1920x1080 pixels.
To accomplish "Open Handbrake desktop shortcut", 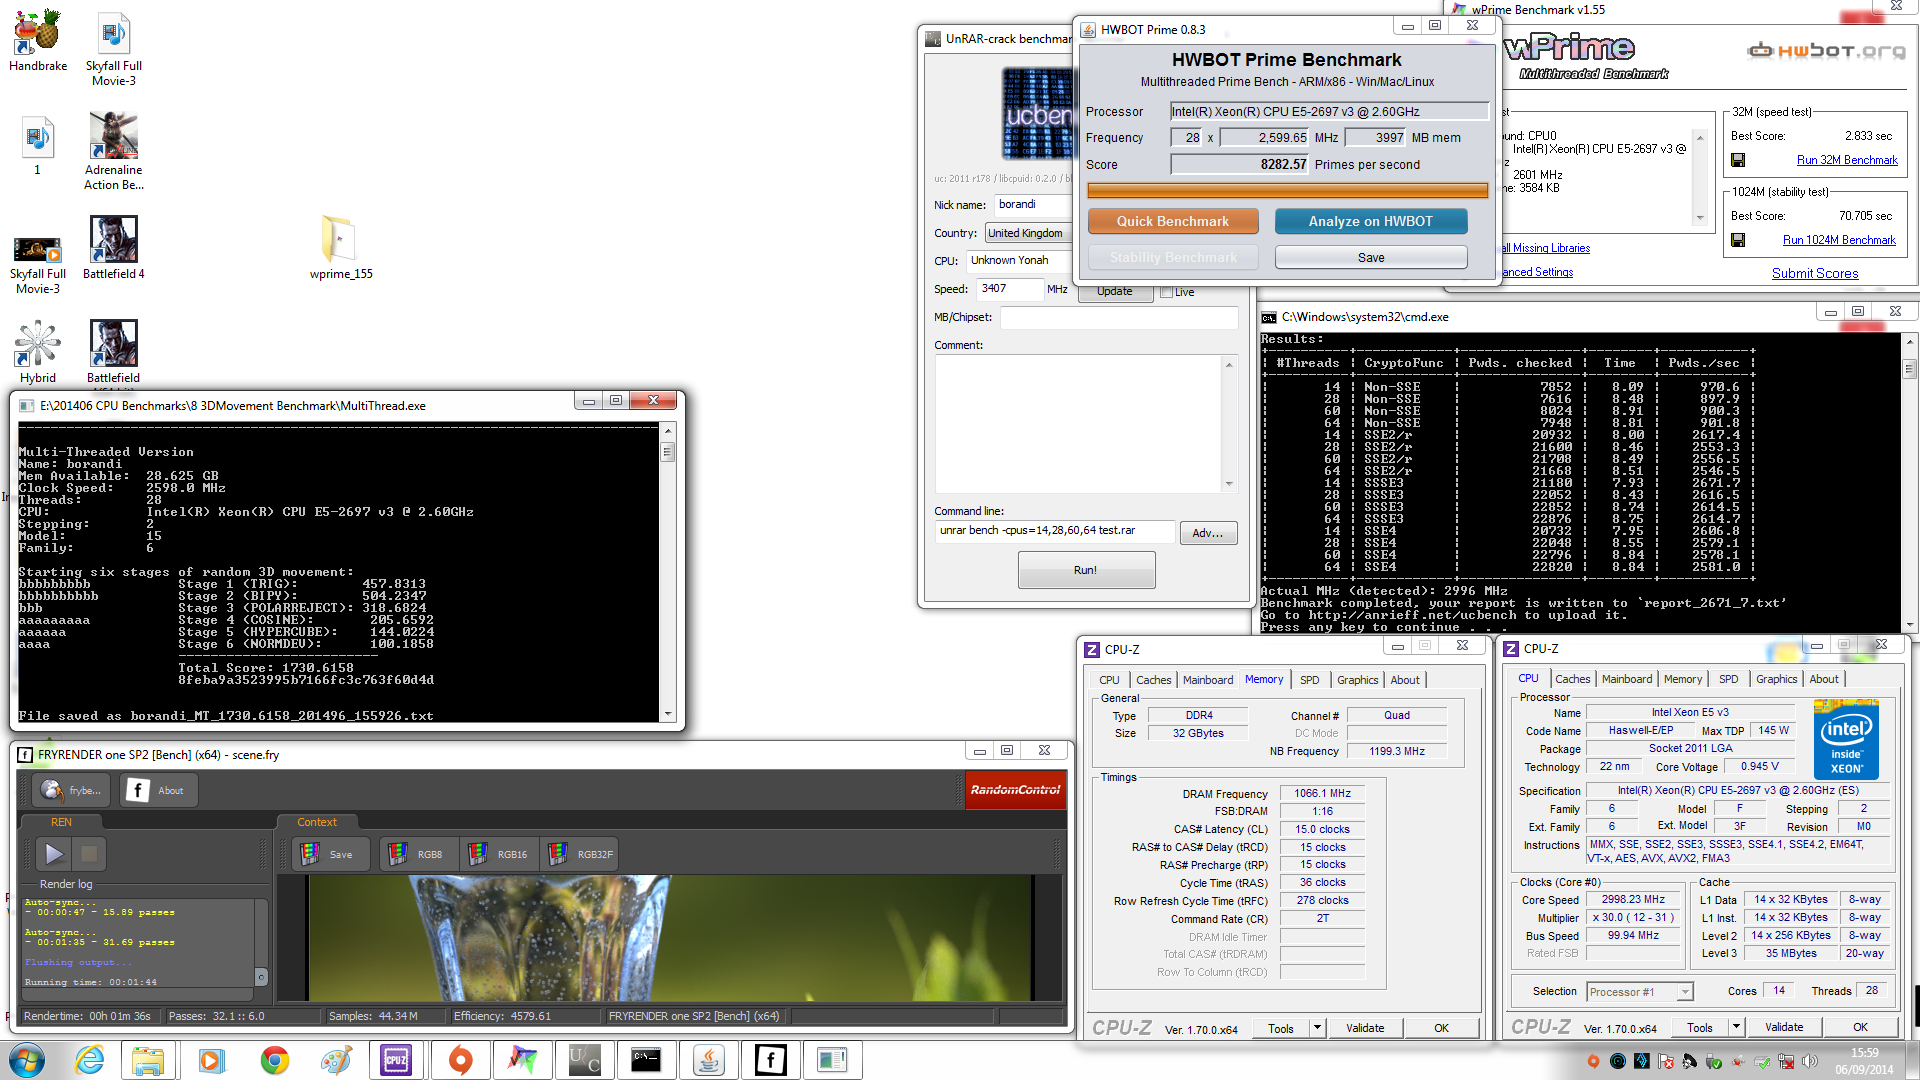I will [38, 40].
